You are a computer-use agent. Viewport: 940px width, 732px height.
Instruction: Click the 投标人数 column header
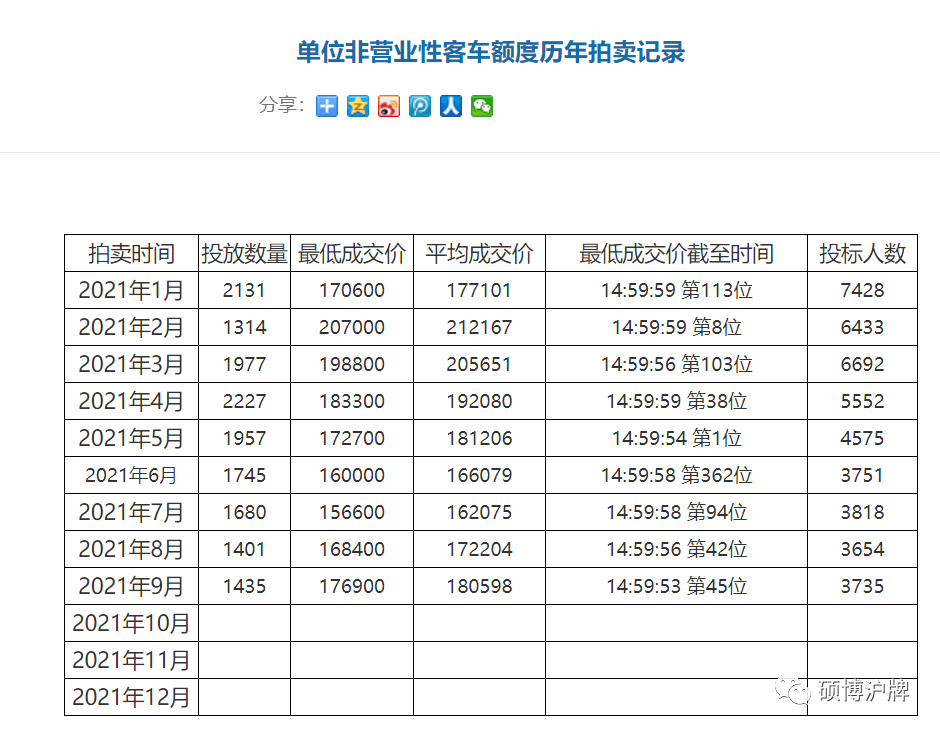tap(862, 254)
